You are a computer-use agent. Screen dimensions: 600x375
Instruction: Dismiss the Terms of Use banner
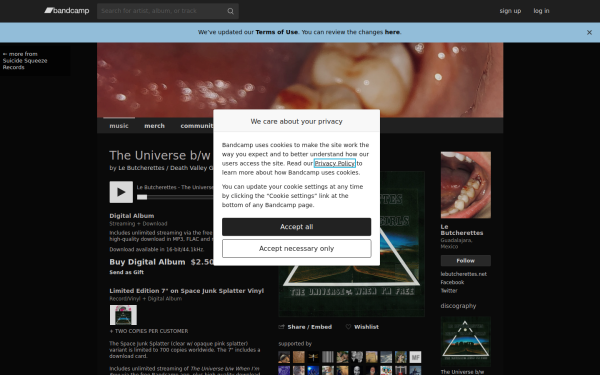pos(589,33)
